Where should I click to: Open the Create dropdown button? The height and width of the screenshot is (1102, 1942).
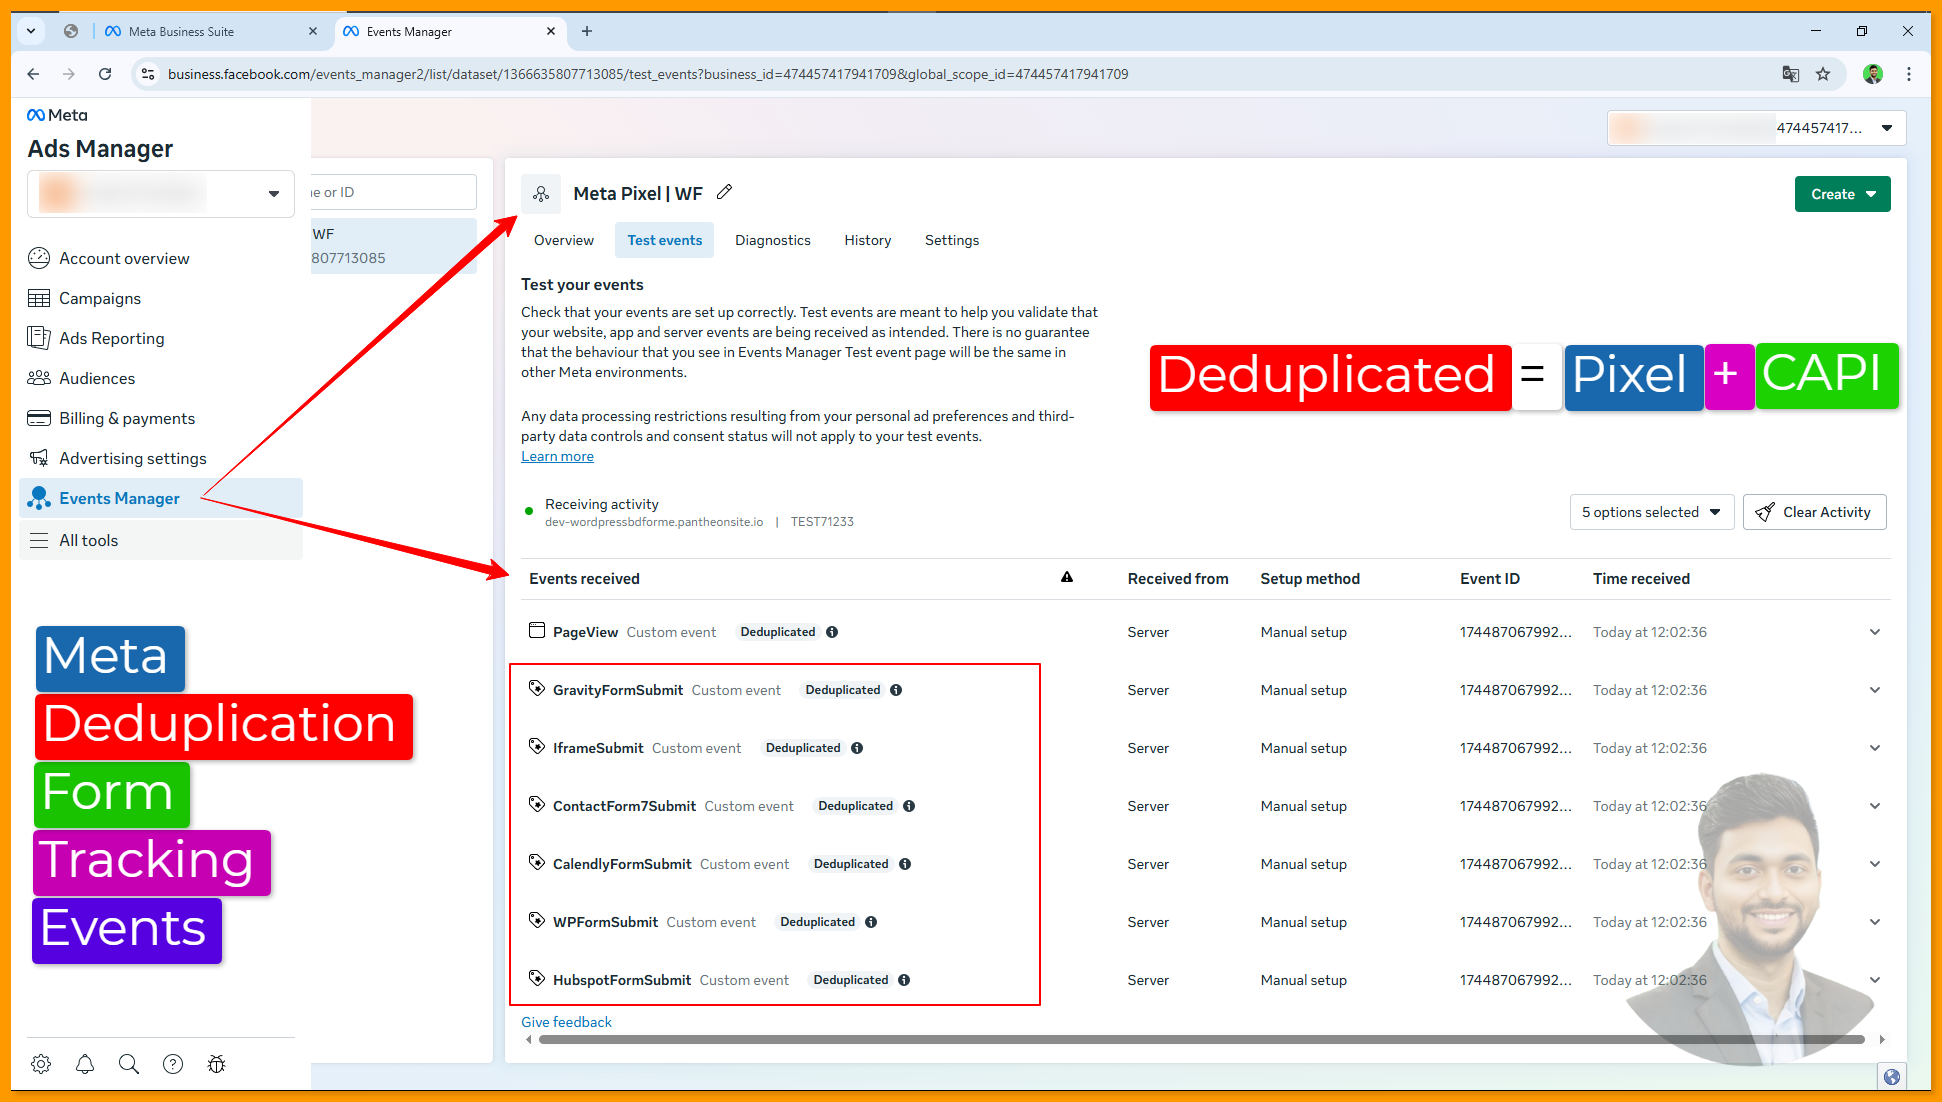[1842, 194]
